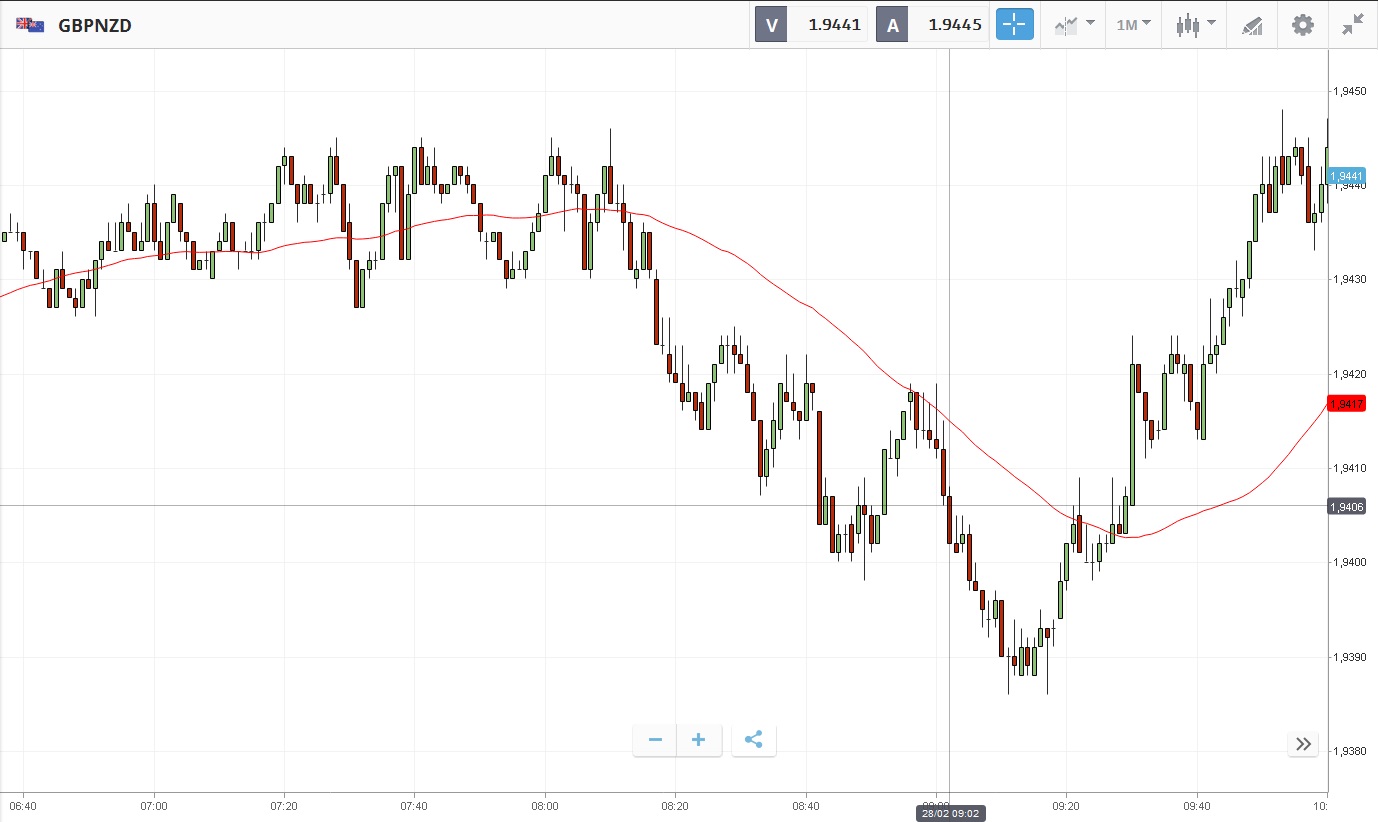Toggle the crosshair cursor tool
The width and height of the screenshot is (1378, 822).
click(1014, 25)
